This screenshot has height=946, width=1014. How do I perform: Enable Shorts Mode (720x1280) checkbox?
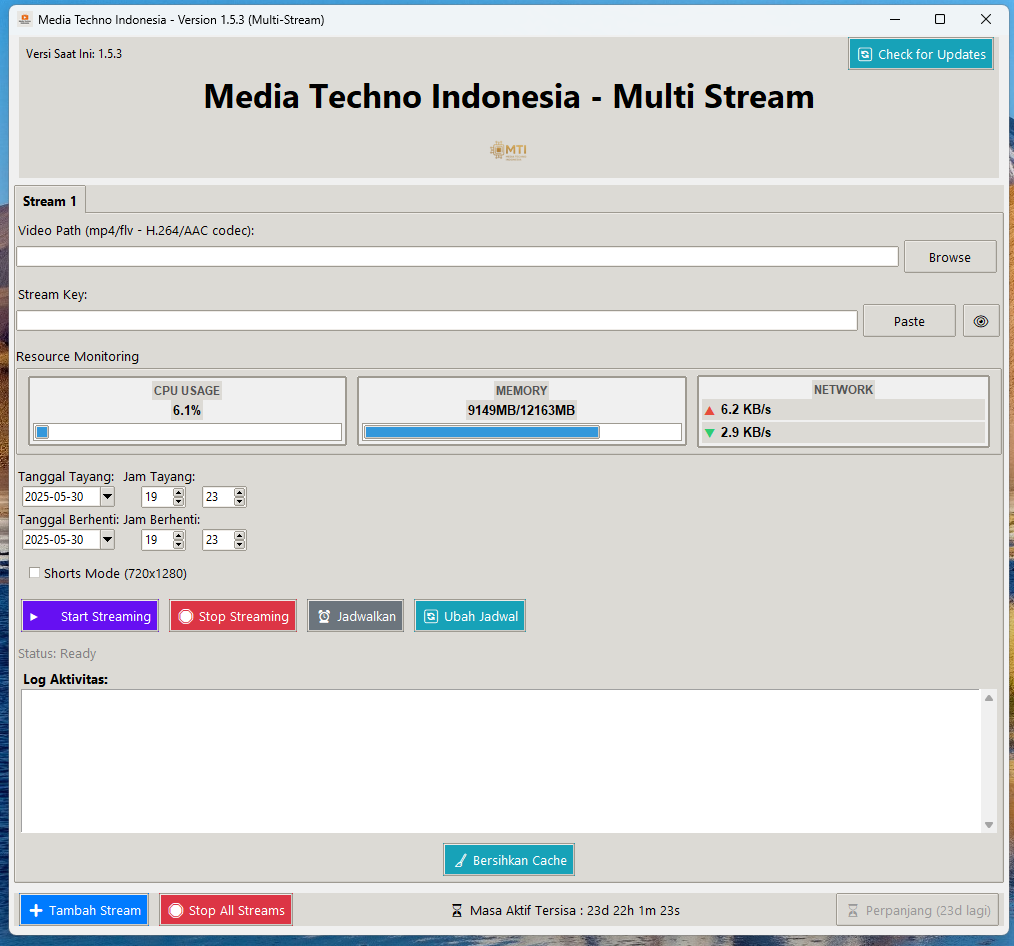click(x=34, y=573)
